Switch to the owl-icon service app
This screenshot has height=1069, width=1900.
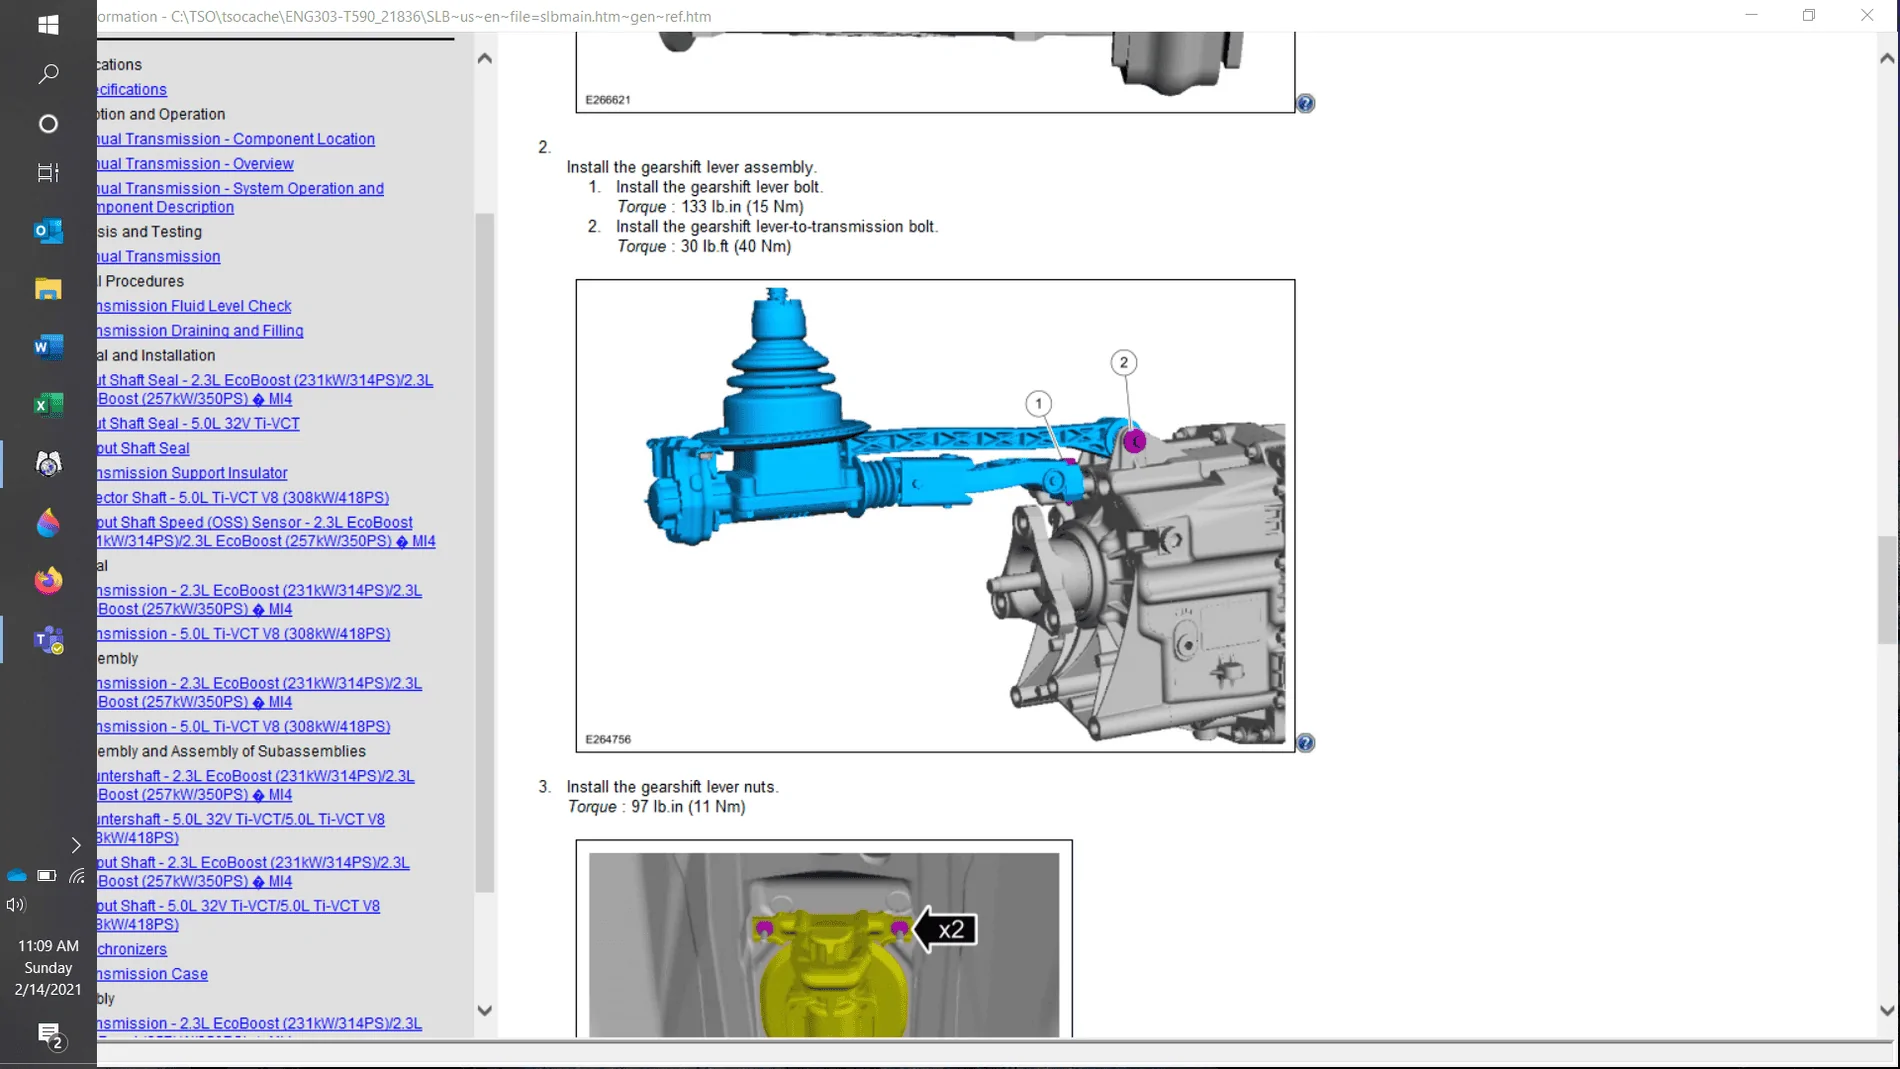pos(48,464)
